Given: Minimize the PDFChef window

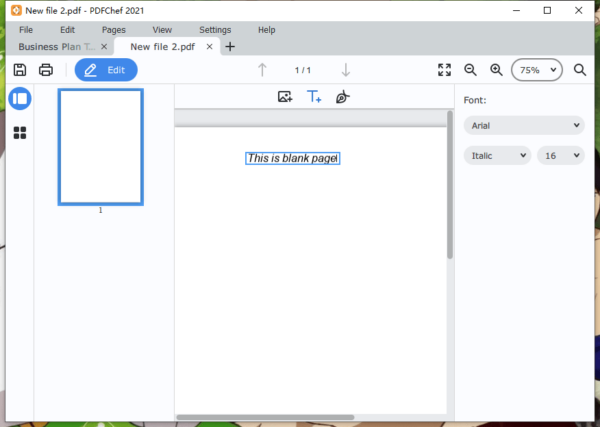Looking at the screenshot, I should tap(516, 10).
